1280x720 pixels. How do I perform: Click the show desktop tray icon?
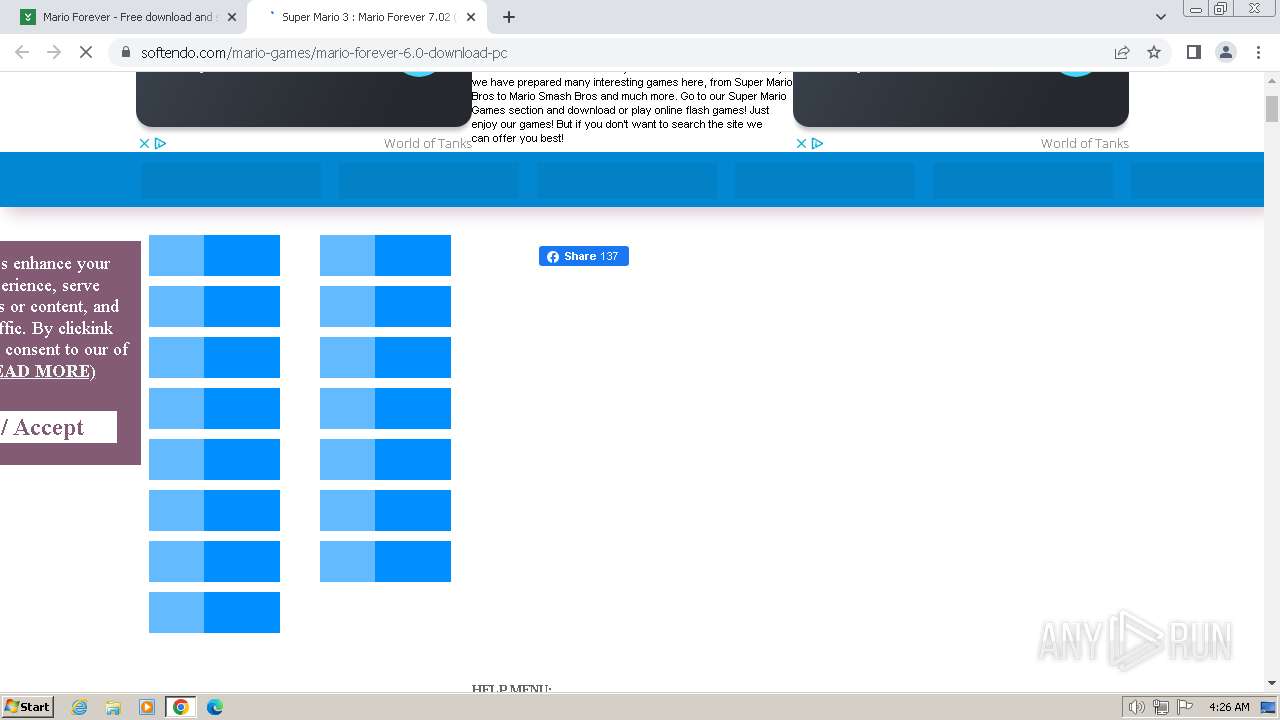coord(1269,707)
